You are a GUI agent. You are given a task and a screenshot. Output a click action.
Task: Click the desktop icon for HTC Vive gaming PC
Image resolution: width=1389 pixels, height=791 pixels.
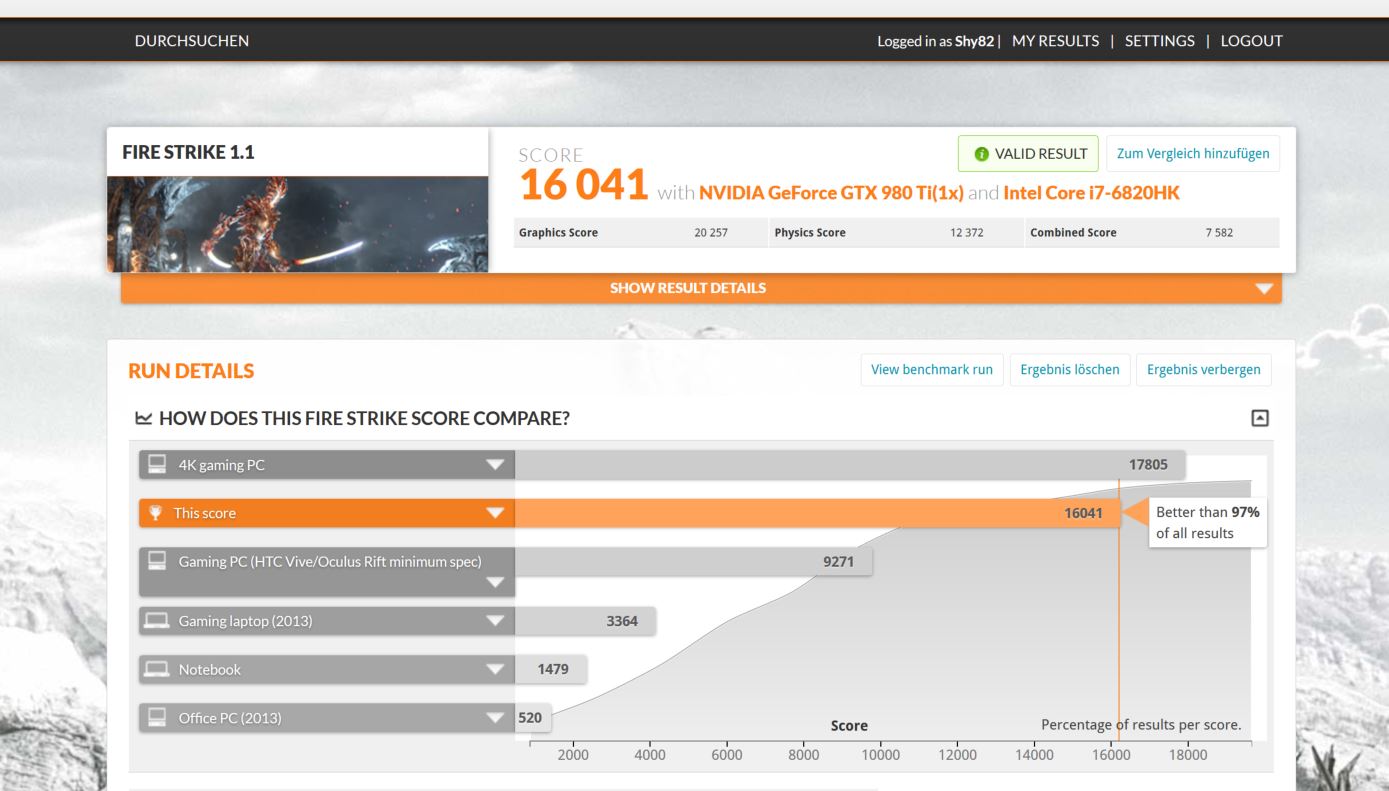pyautogui.click(x=158, y=561)
